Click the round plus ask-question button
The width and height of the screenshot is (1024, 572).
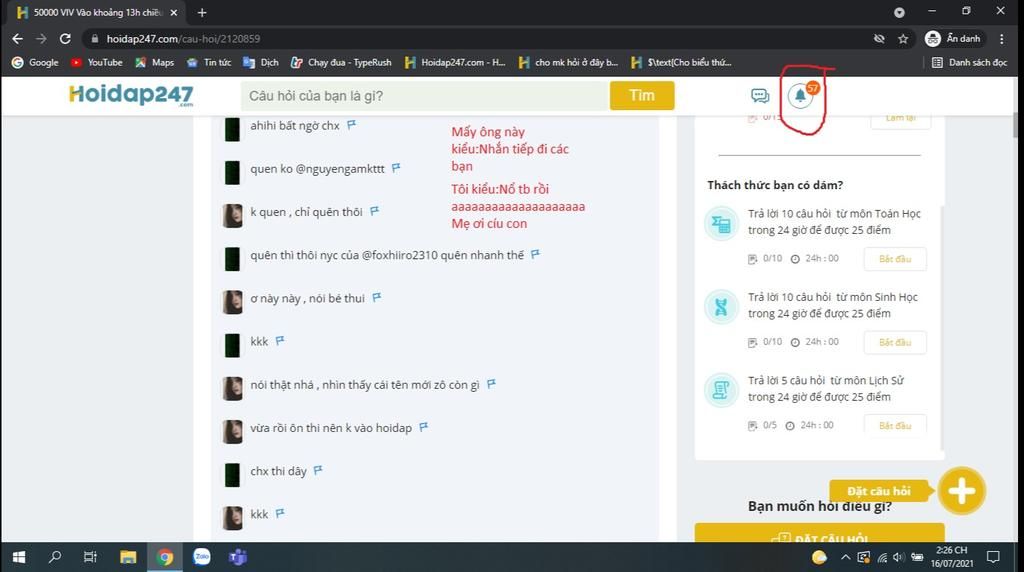[x=961, y=491]
